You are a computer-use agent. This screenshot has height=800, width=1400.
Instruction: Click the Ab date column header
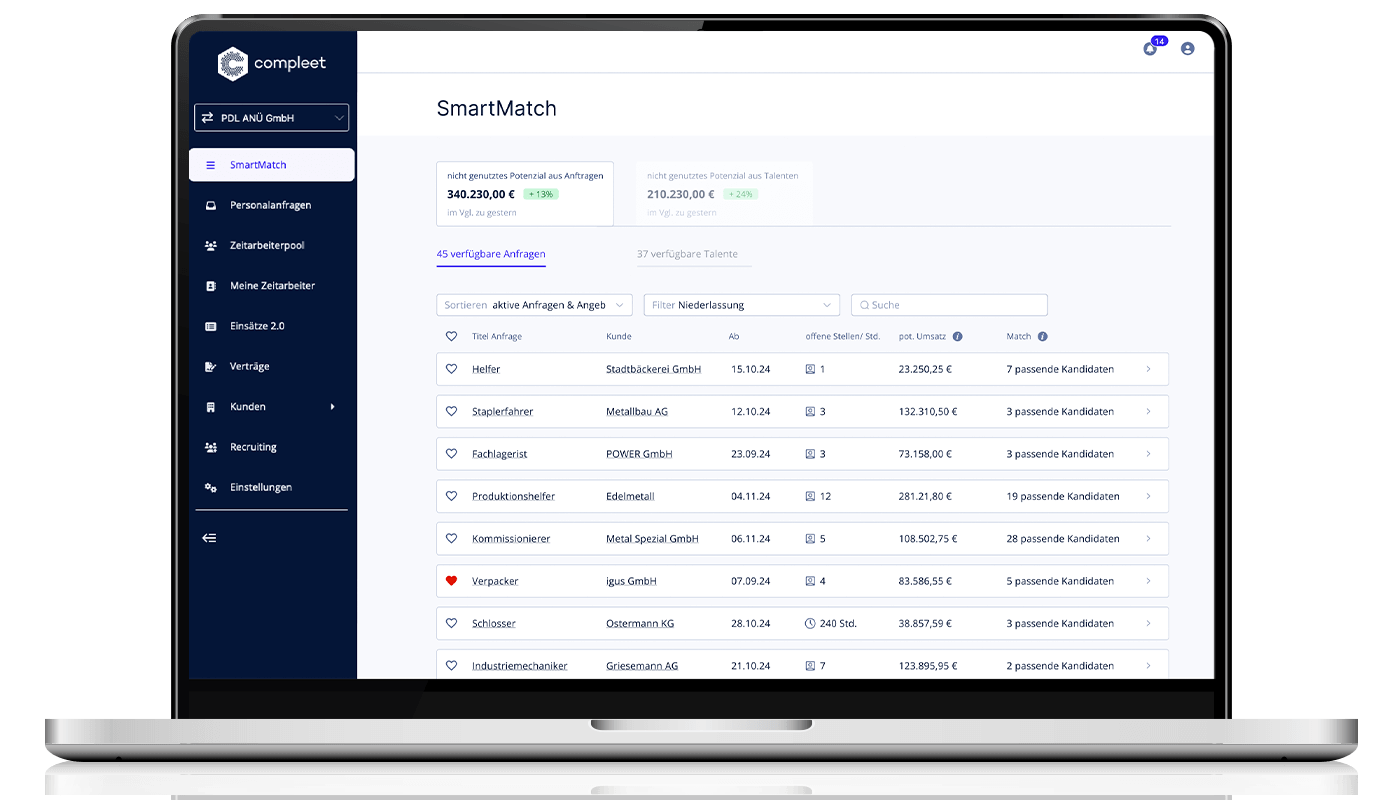click(734, 337)
